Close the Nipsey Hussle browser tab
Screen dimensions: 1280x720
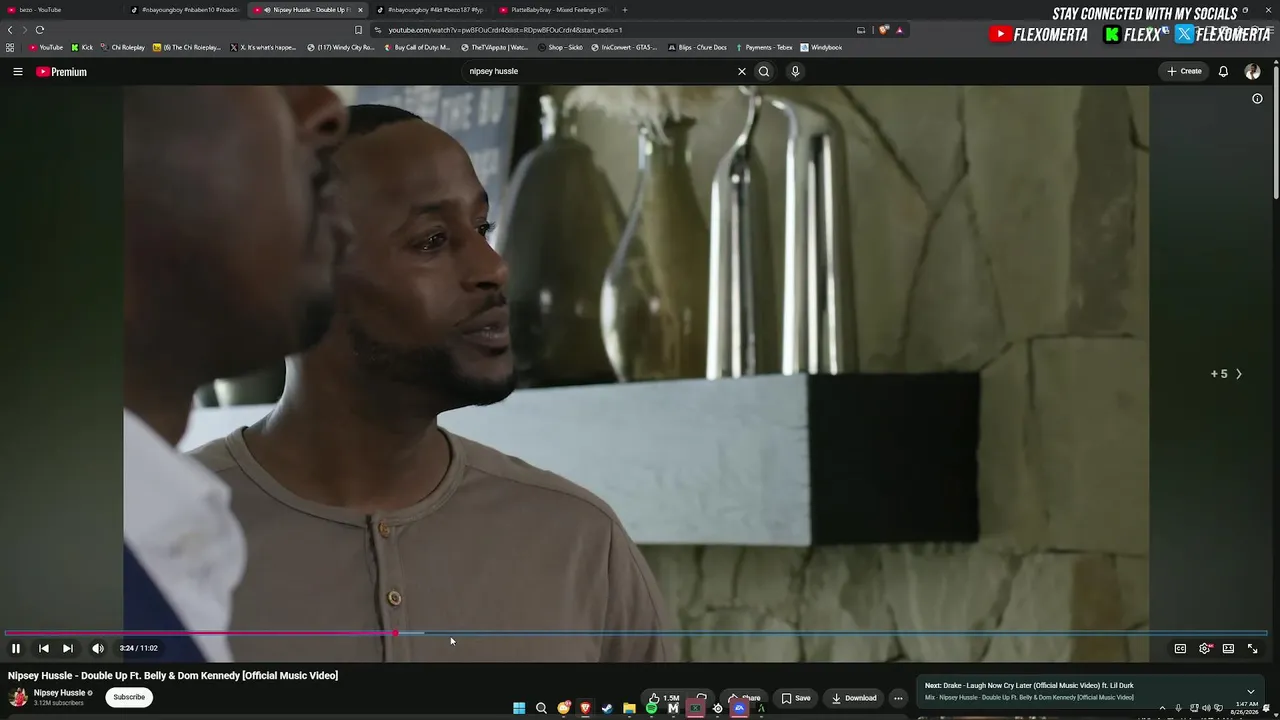pyautogui.click(x=361, y=10)
